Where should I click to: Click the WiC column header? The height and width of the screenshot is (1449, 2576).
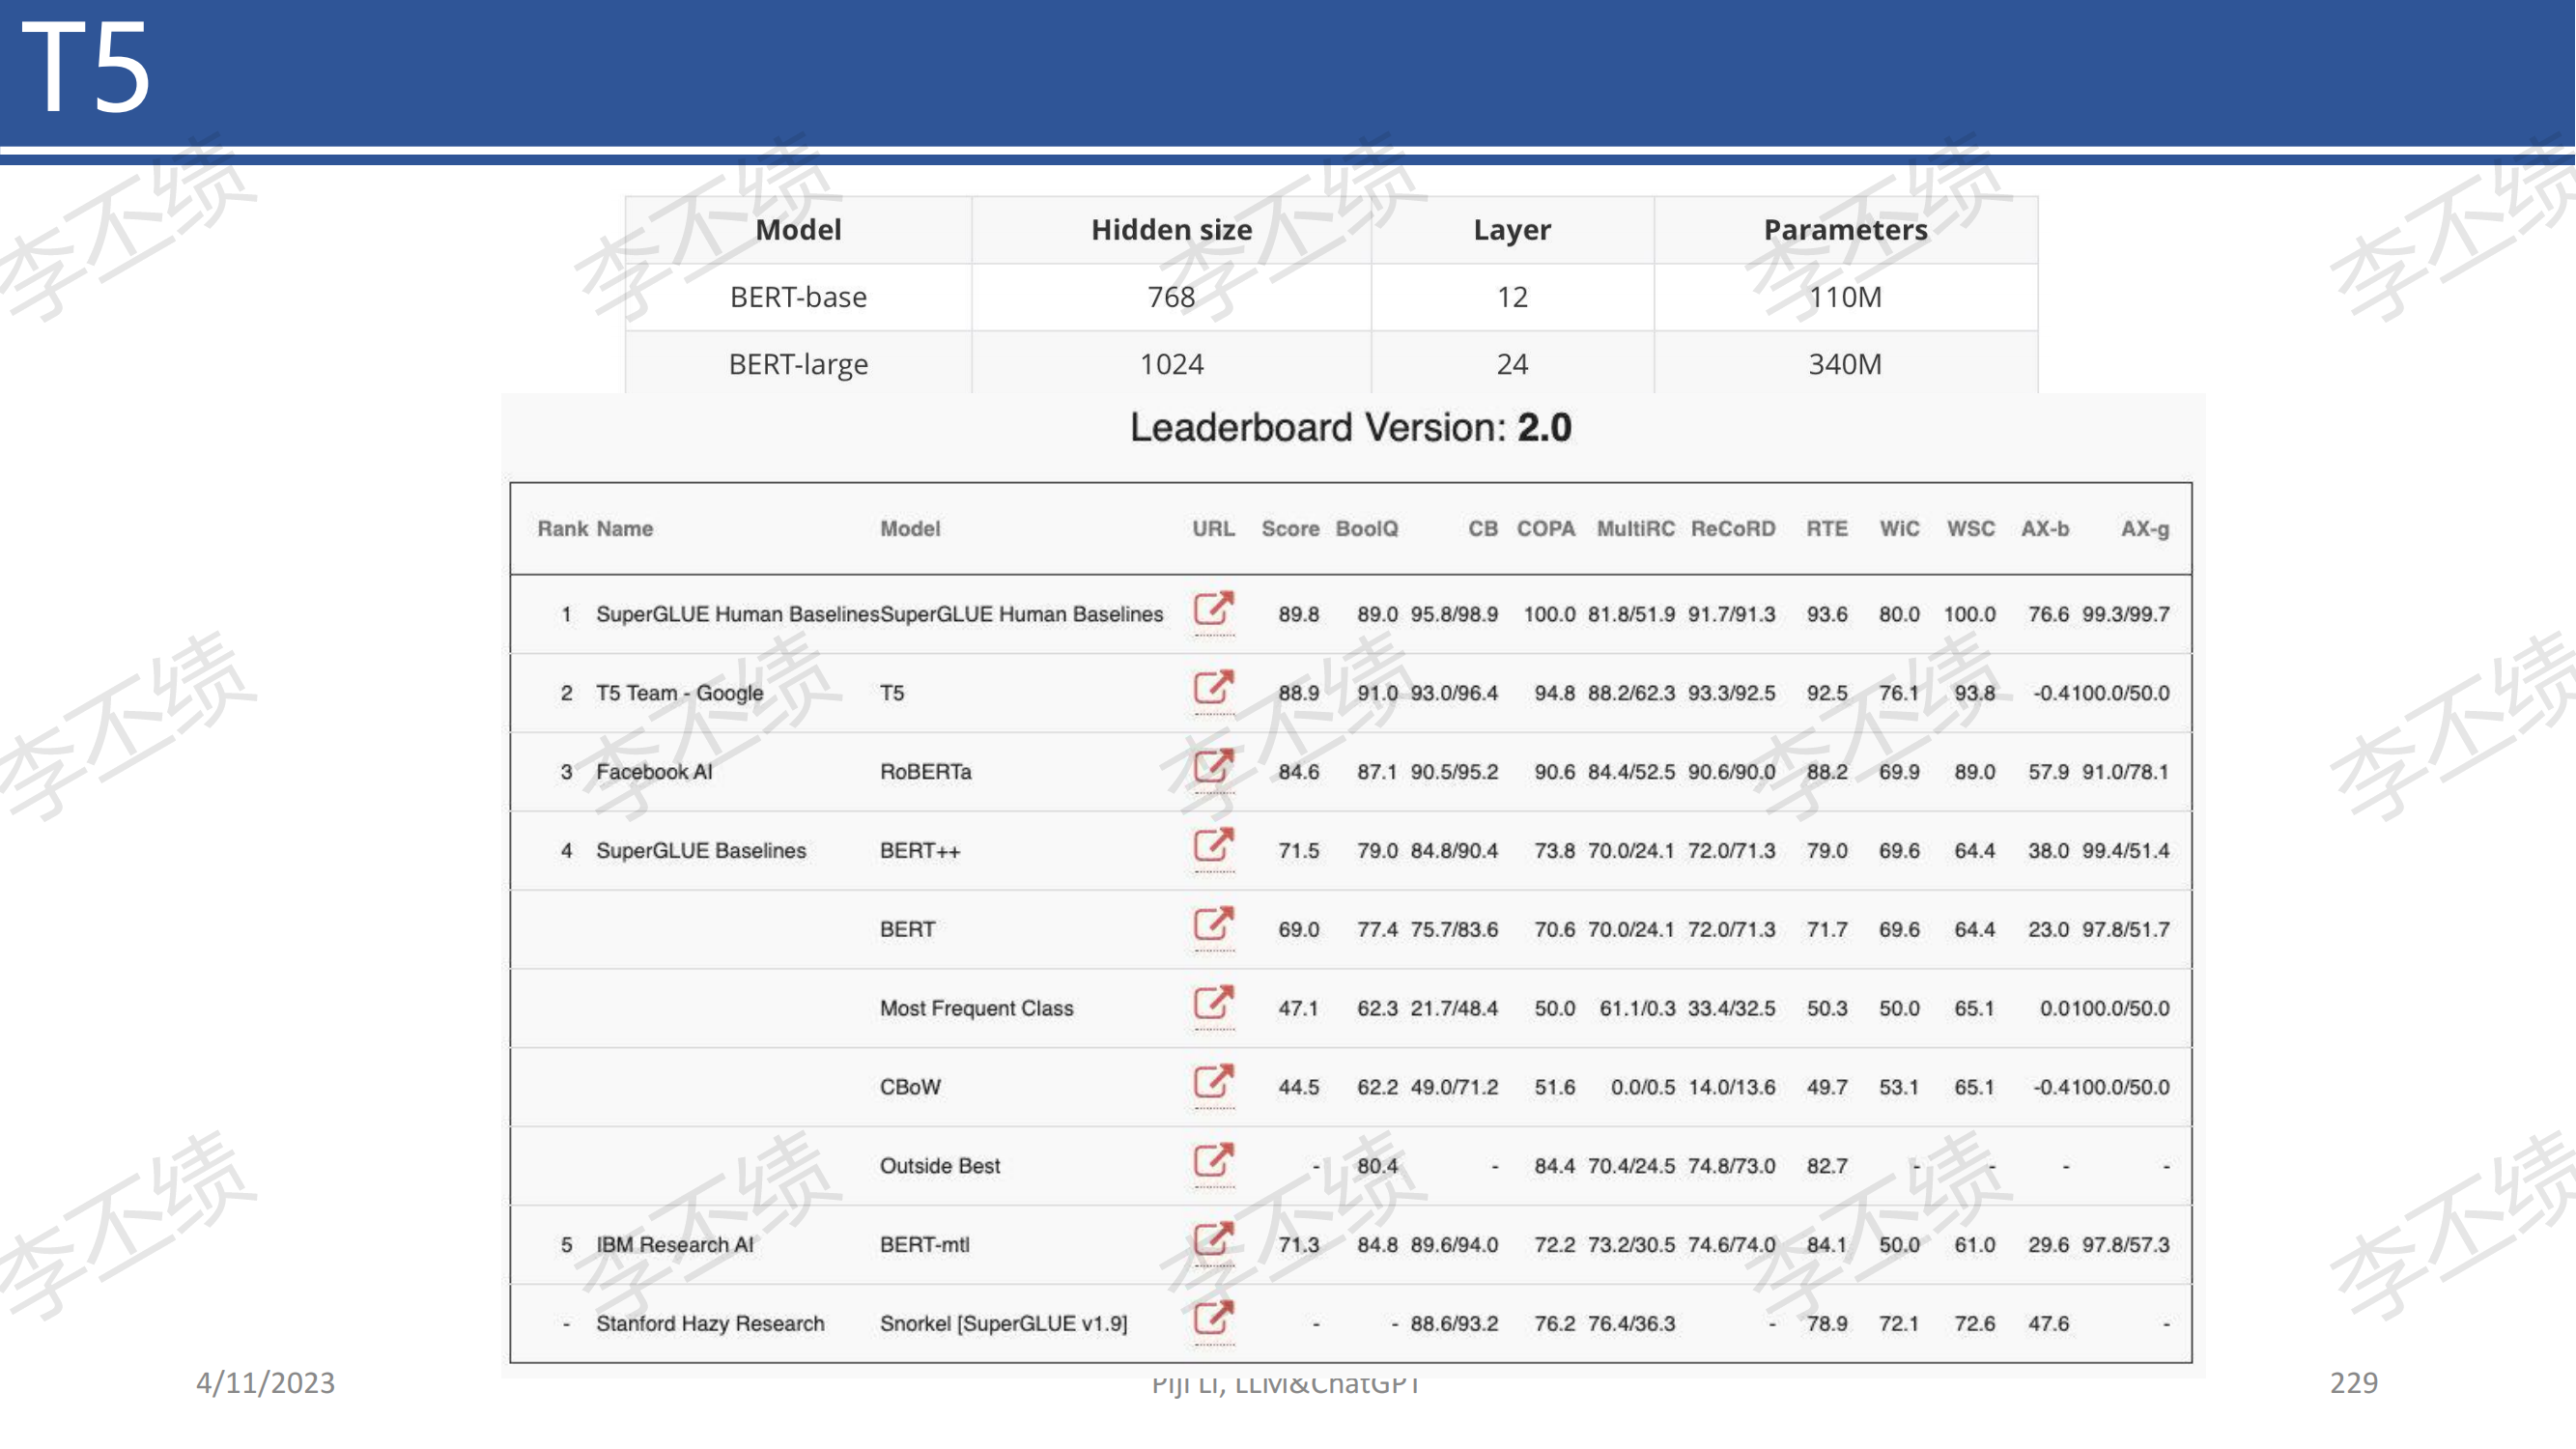(1899, 528)
